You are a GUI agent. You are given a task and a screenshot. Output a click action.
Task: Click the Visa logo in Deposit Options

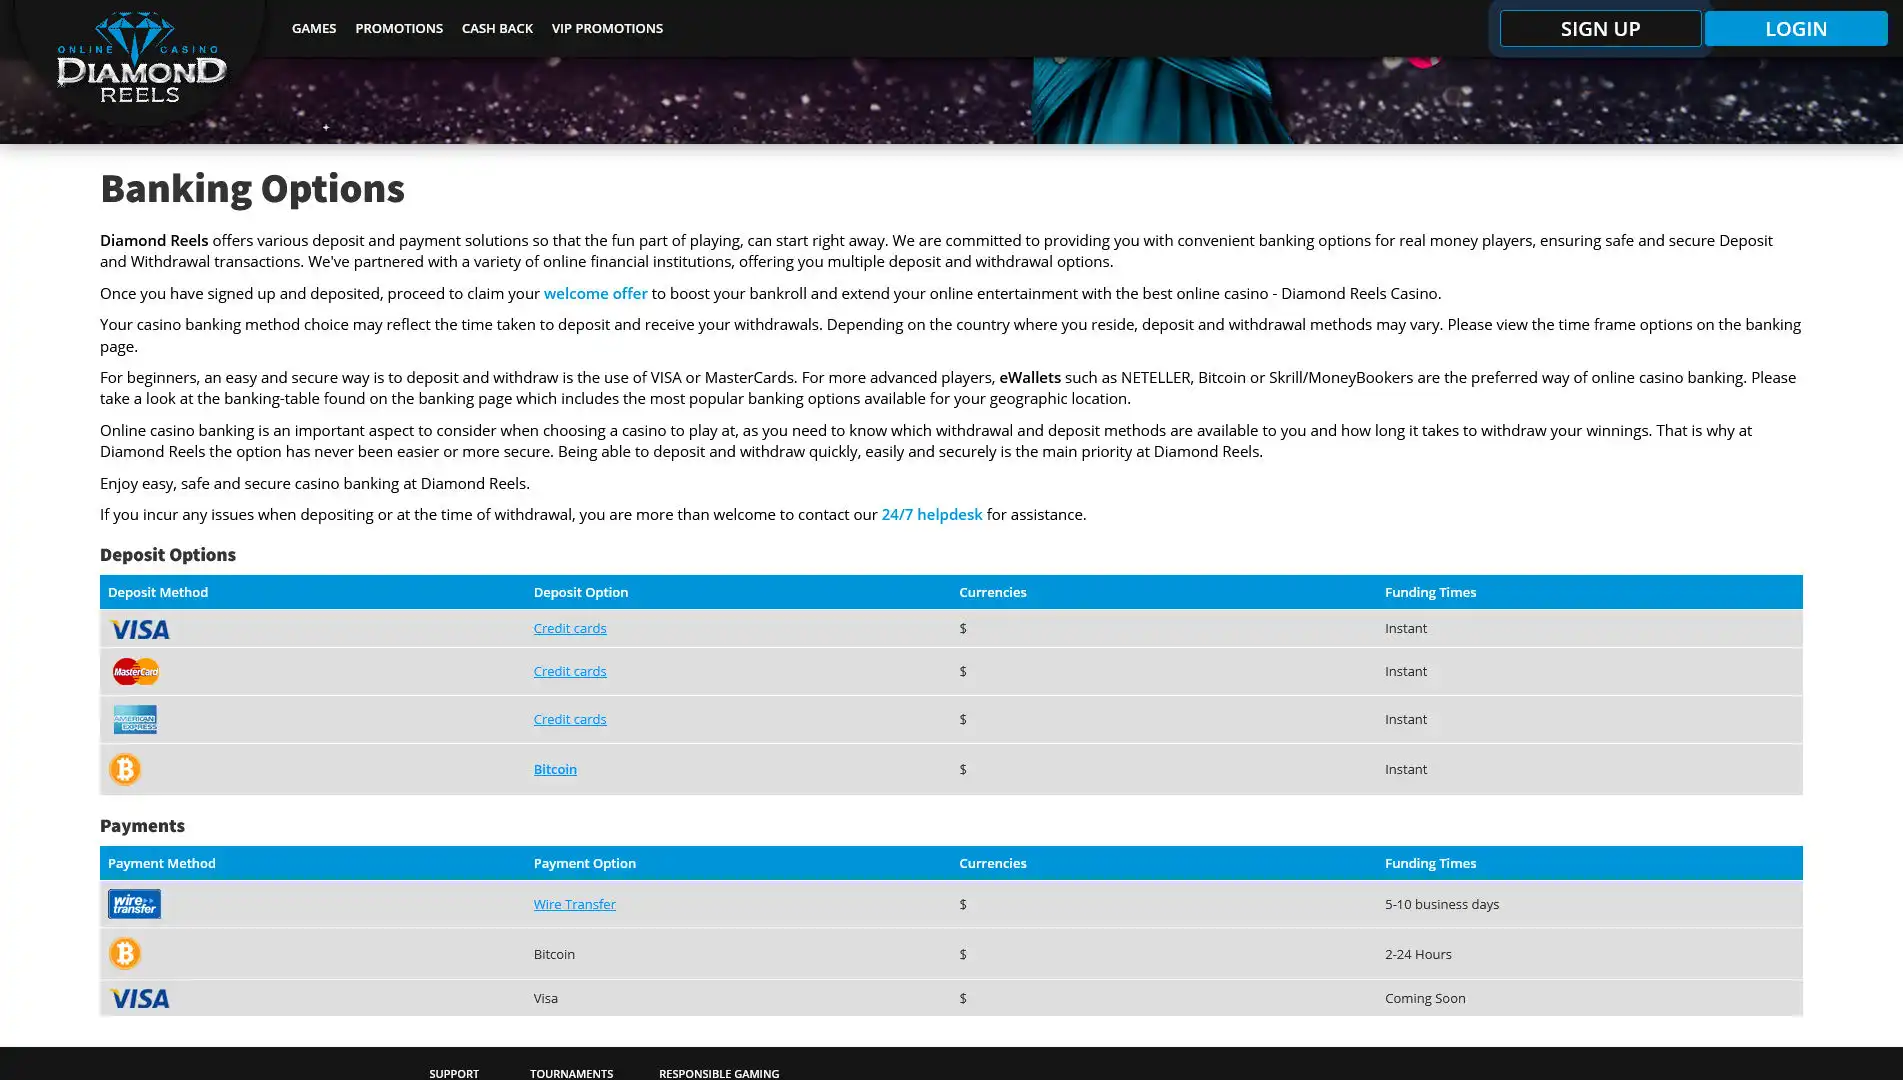pos(139,629)
